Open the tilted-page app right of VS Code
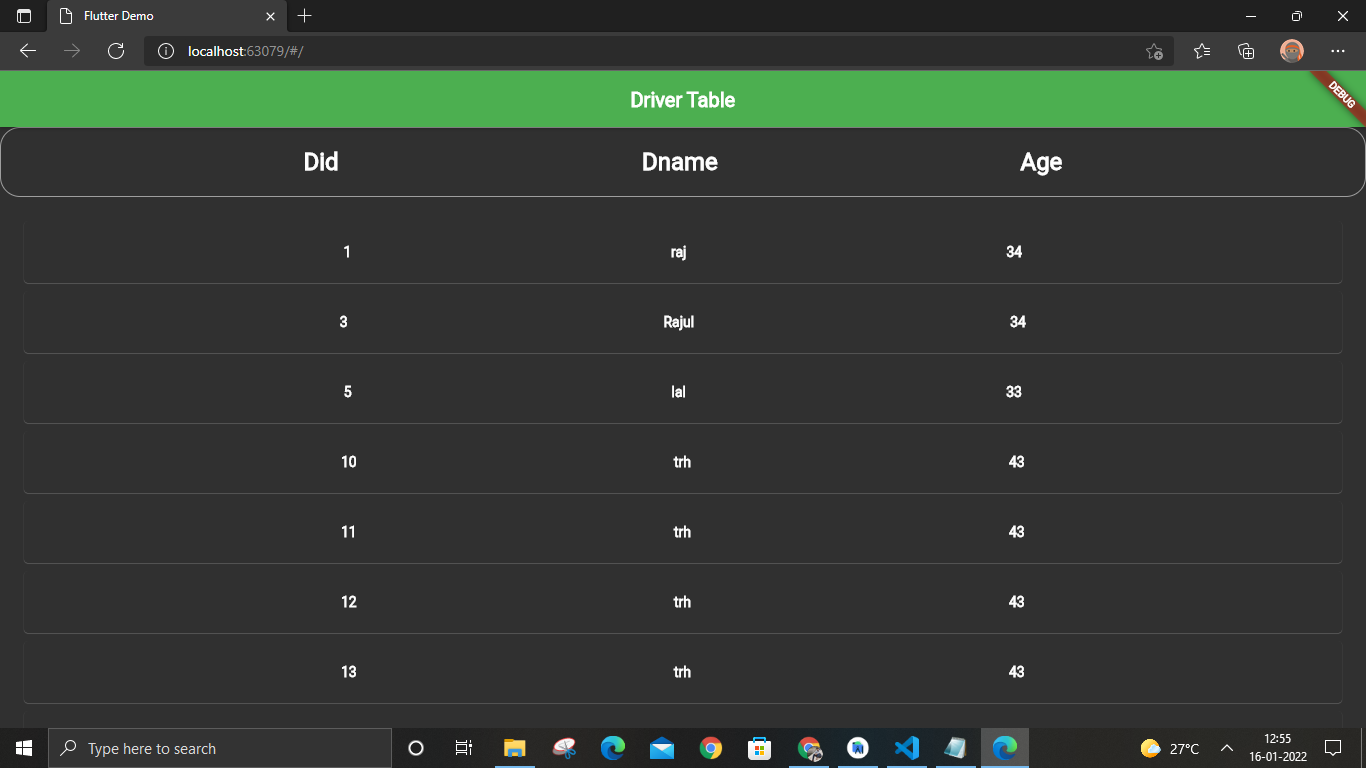The height and width of the screenshot is (768, 1366). pyautogui.click(x=956, y=748)
